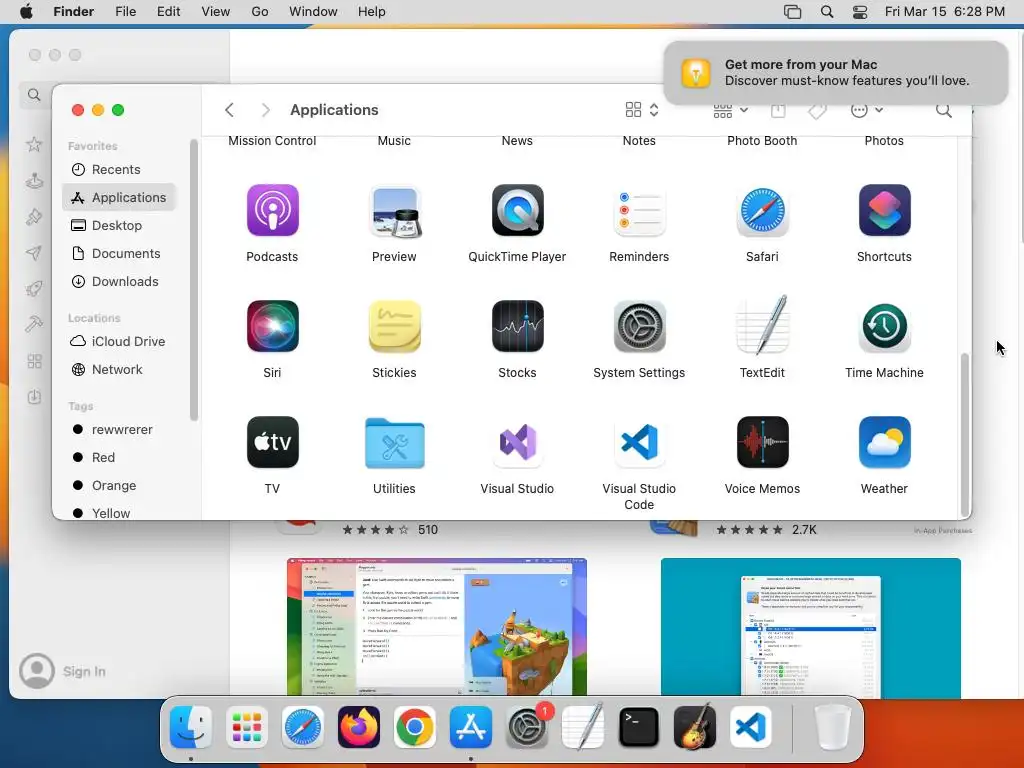Select the Utilities folder icon
Screen dimensions: 1024x768
394,443
